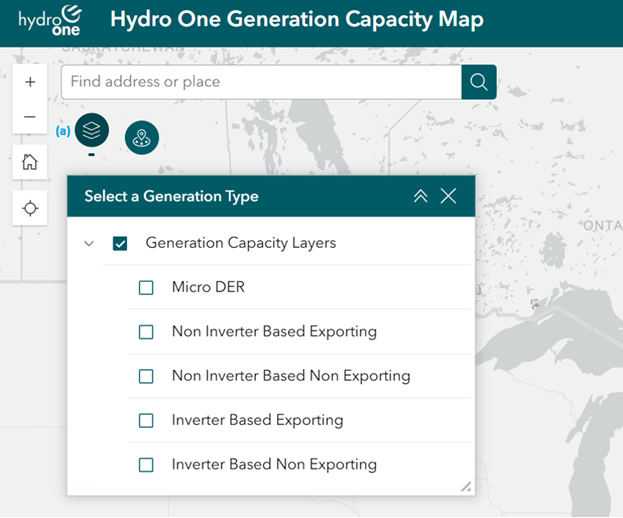Find my location with the crosshair button
Viewport: 623px width, 518px height.
(30, 208)
